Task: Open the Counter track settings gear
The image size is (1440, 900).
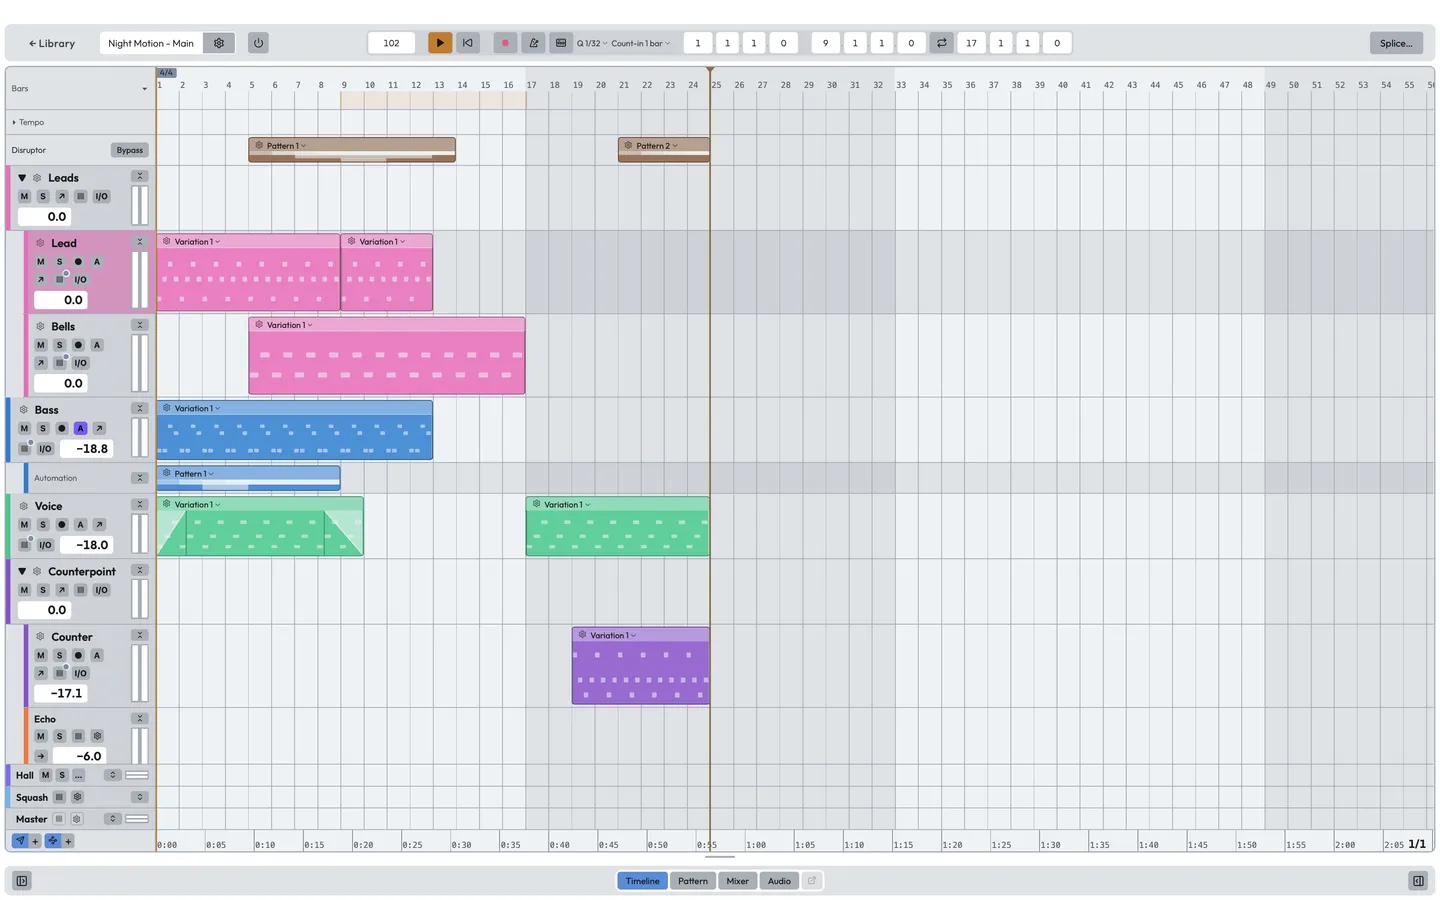Action: 40,636
